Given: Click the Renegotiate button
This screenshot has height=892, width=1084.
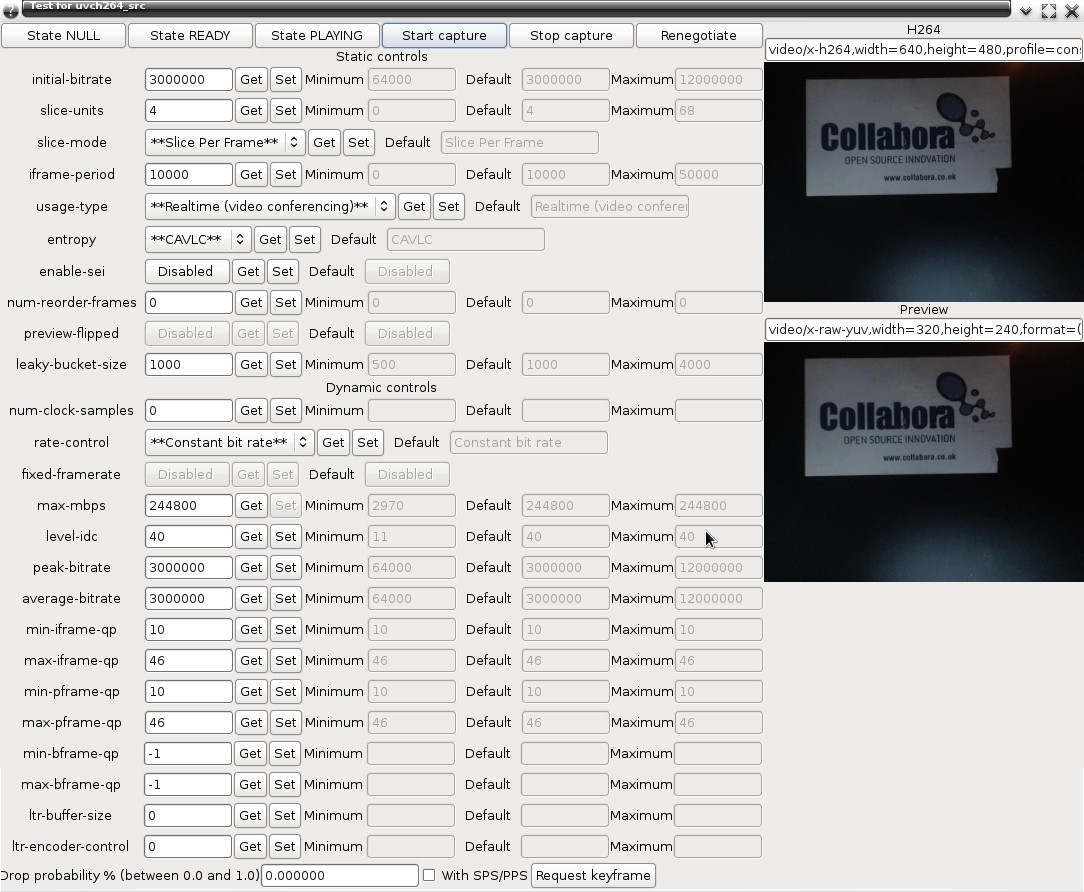Looking at the screenshot, I should pyautogui.click(x=699, y=34).
